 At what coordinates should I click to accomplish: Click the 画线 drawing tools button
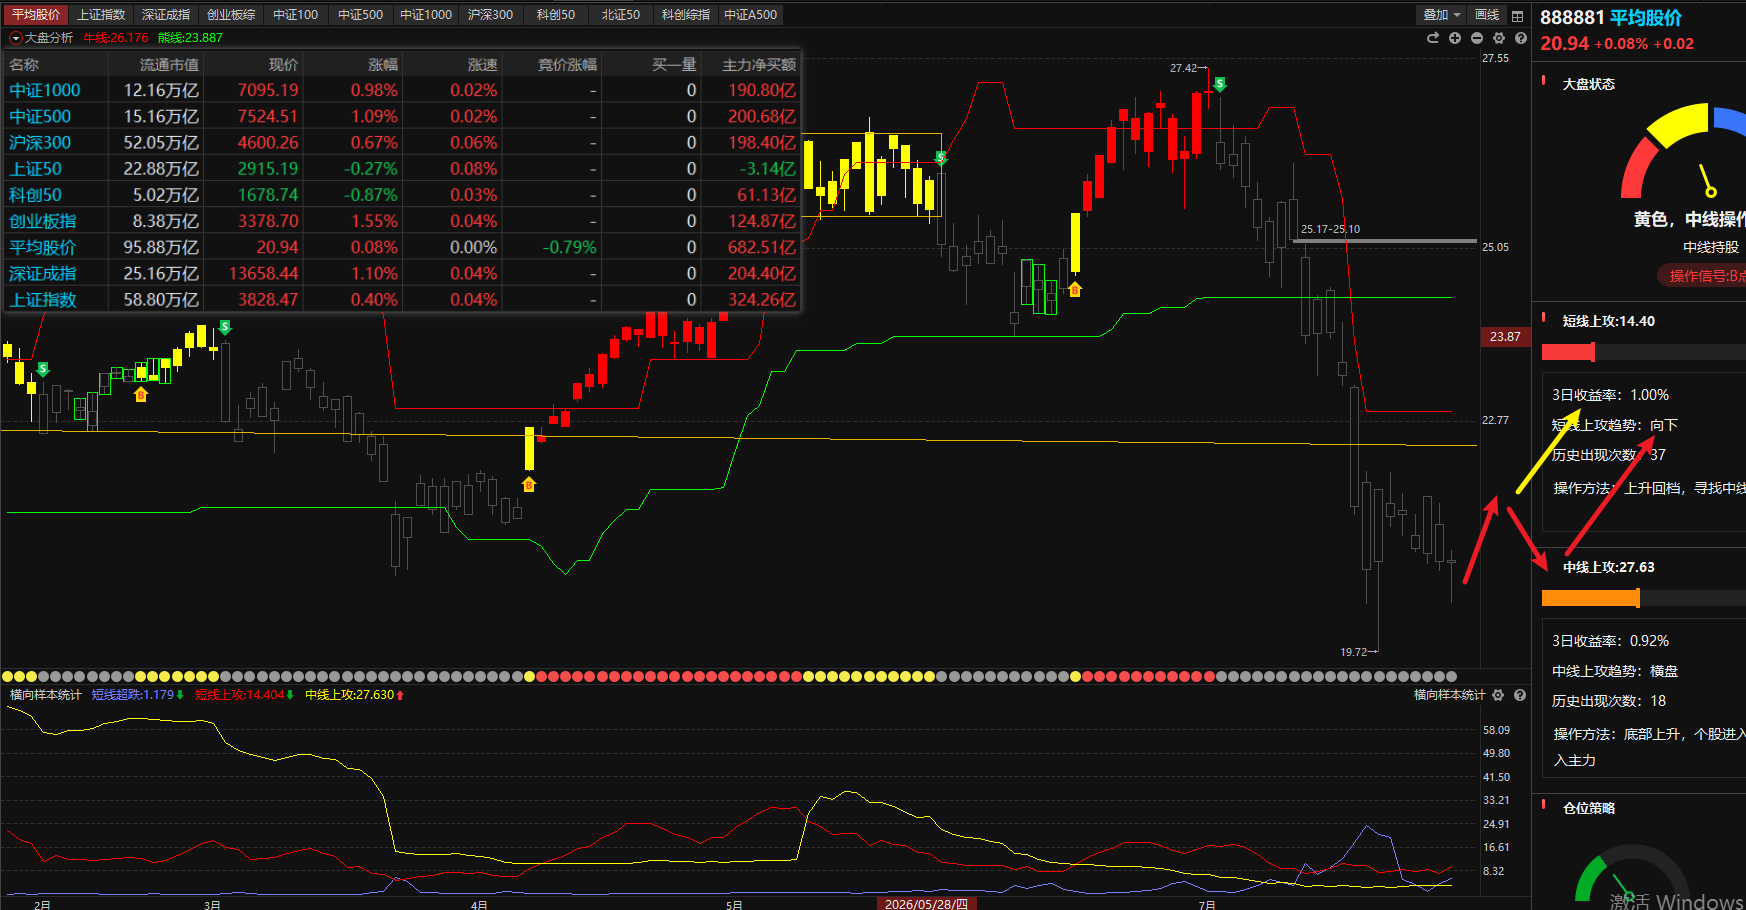pos(1487,15)
